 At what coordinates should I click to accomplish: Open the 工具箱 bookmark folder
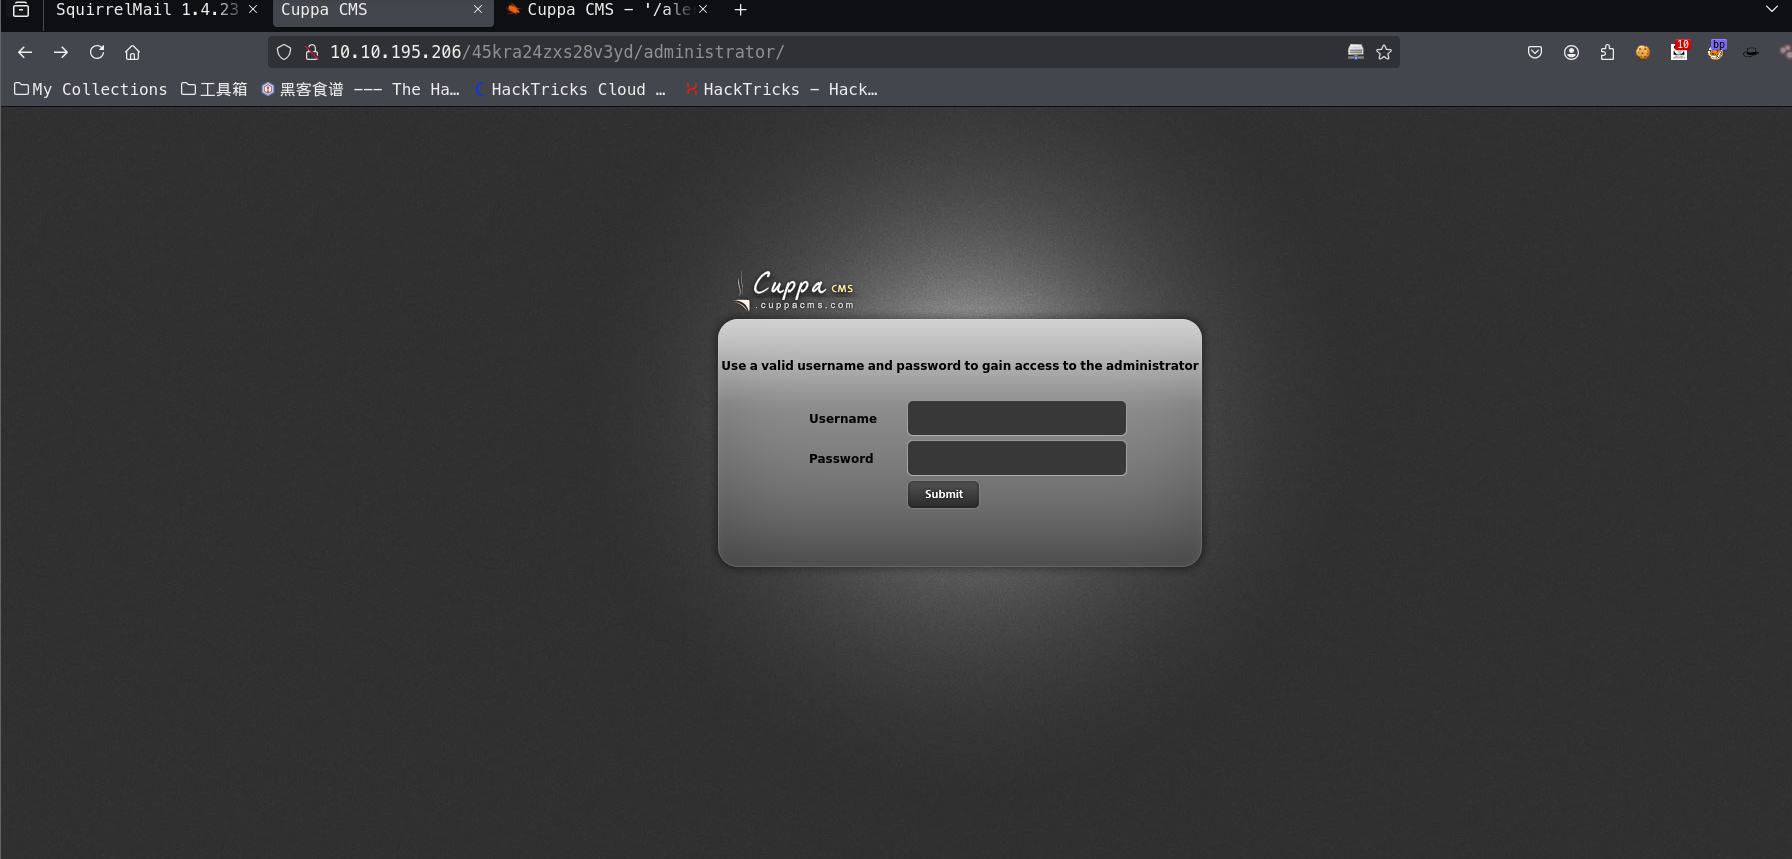coord(214,89)
